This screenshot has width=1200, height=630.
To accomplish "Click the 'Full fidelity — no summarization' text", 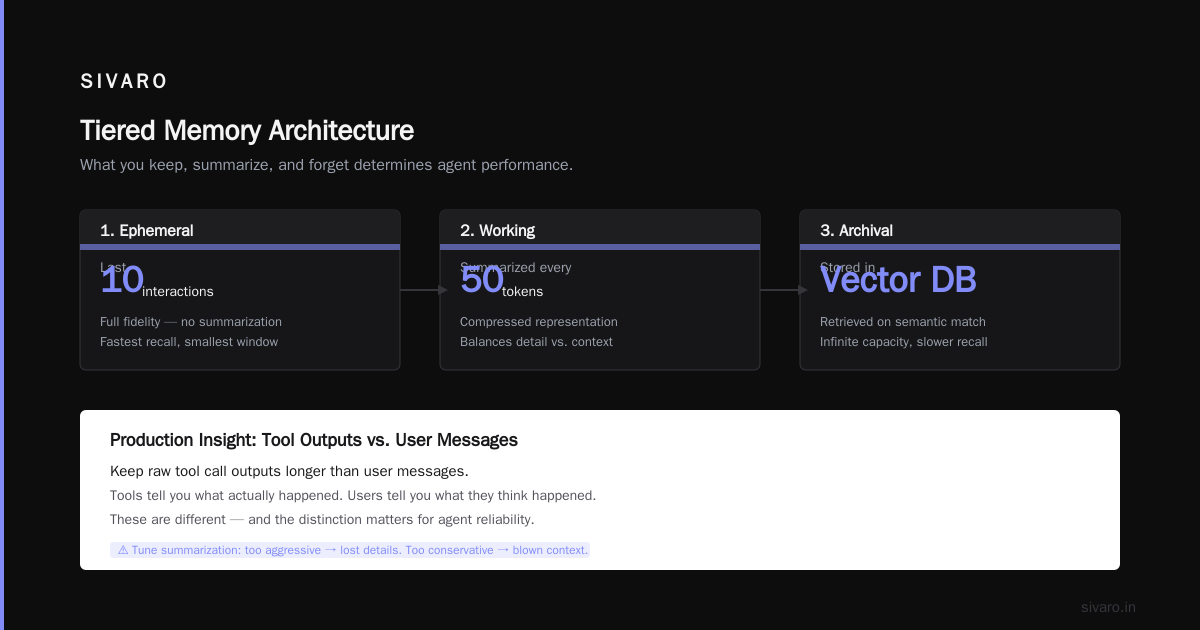I will point(191,322).
